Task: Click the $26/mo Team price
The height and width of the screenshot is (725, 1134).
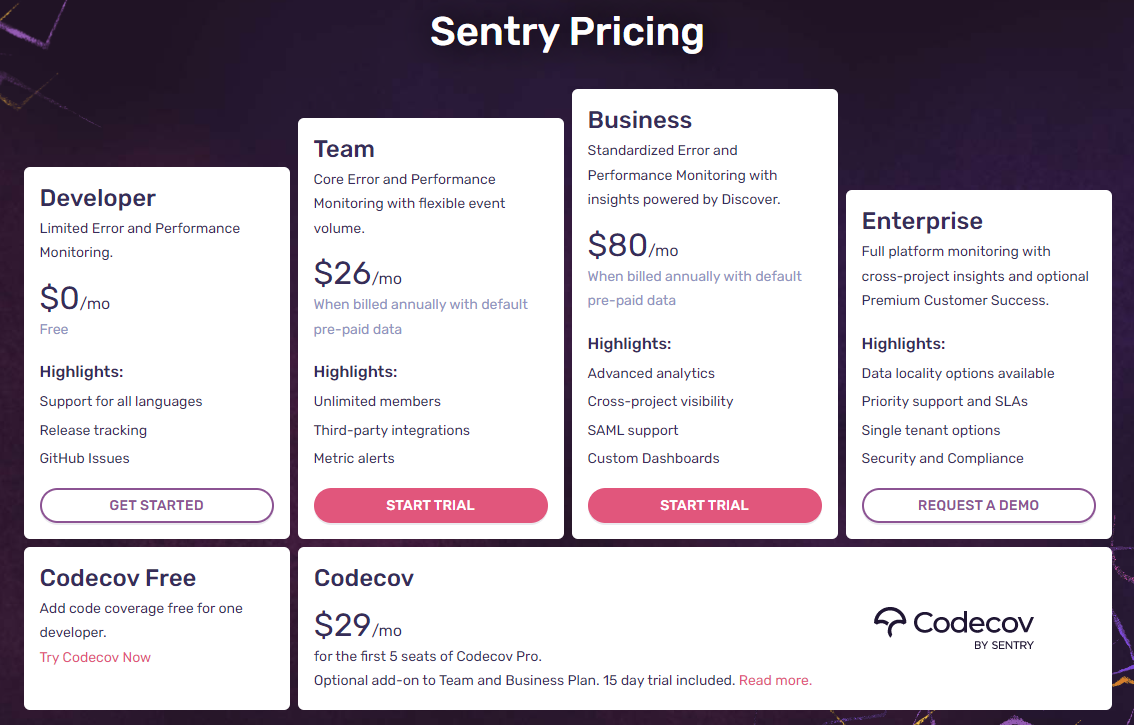Action: [x=358, y=274]
